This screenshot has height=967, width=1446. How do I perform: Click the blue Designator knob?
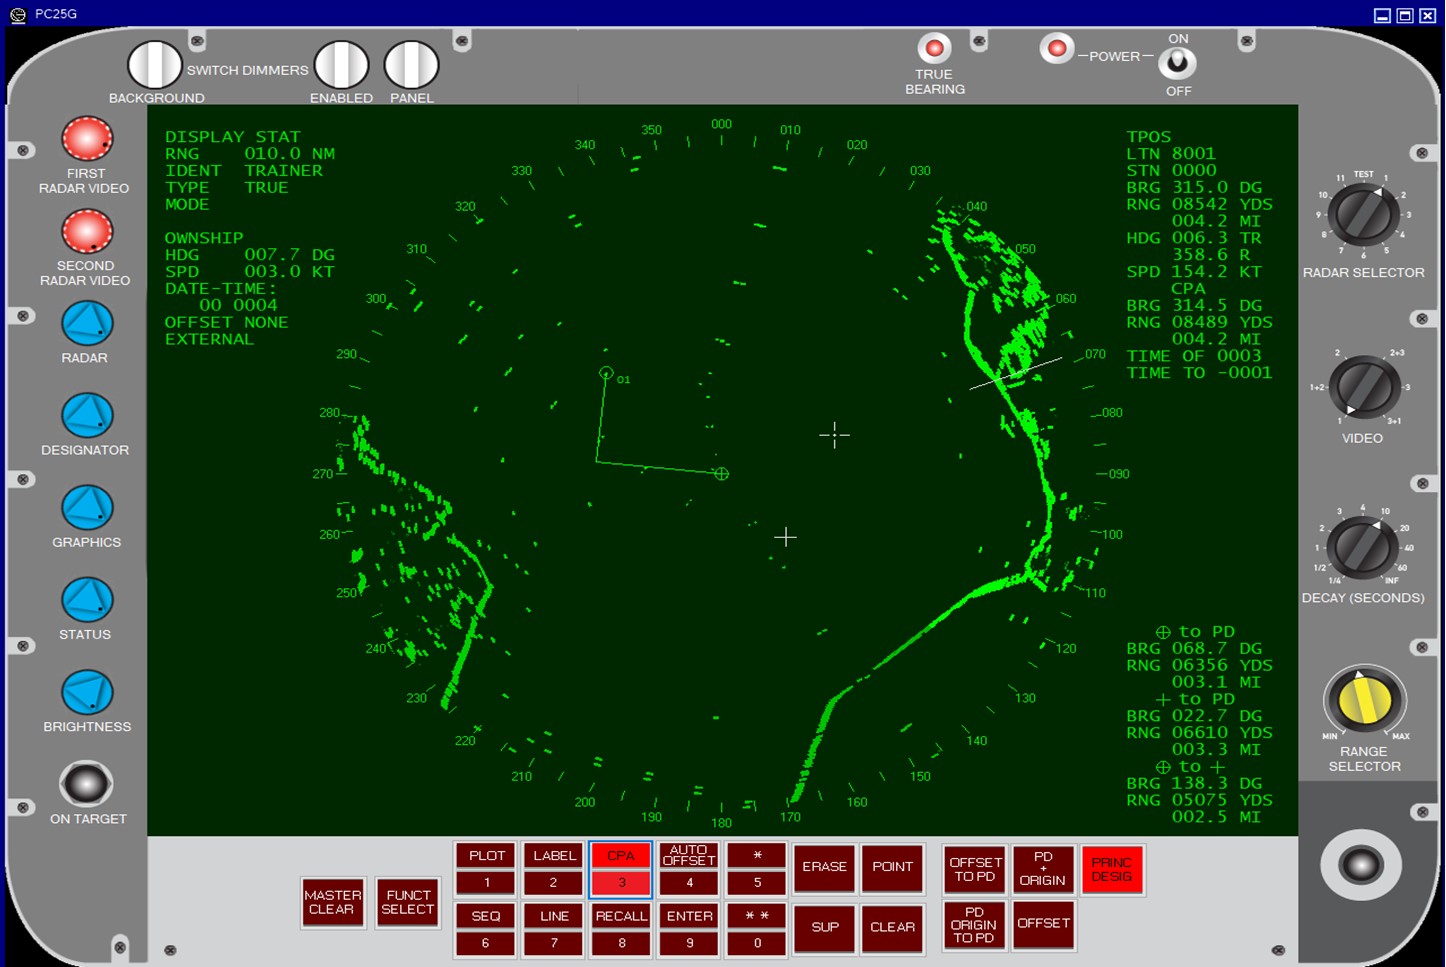coord(87,416)
